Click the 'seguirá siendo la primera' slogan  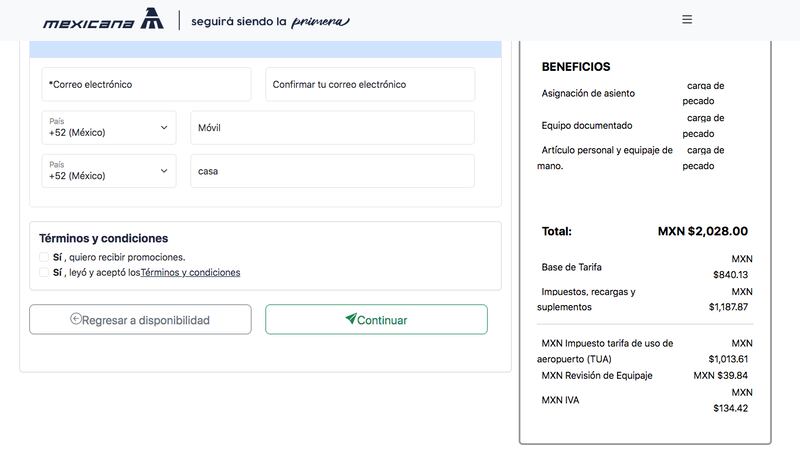pos(270,21)
